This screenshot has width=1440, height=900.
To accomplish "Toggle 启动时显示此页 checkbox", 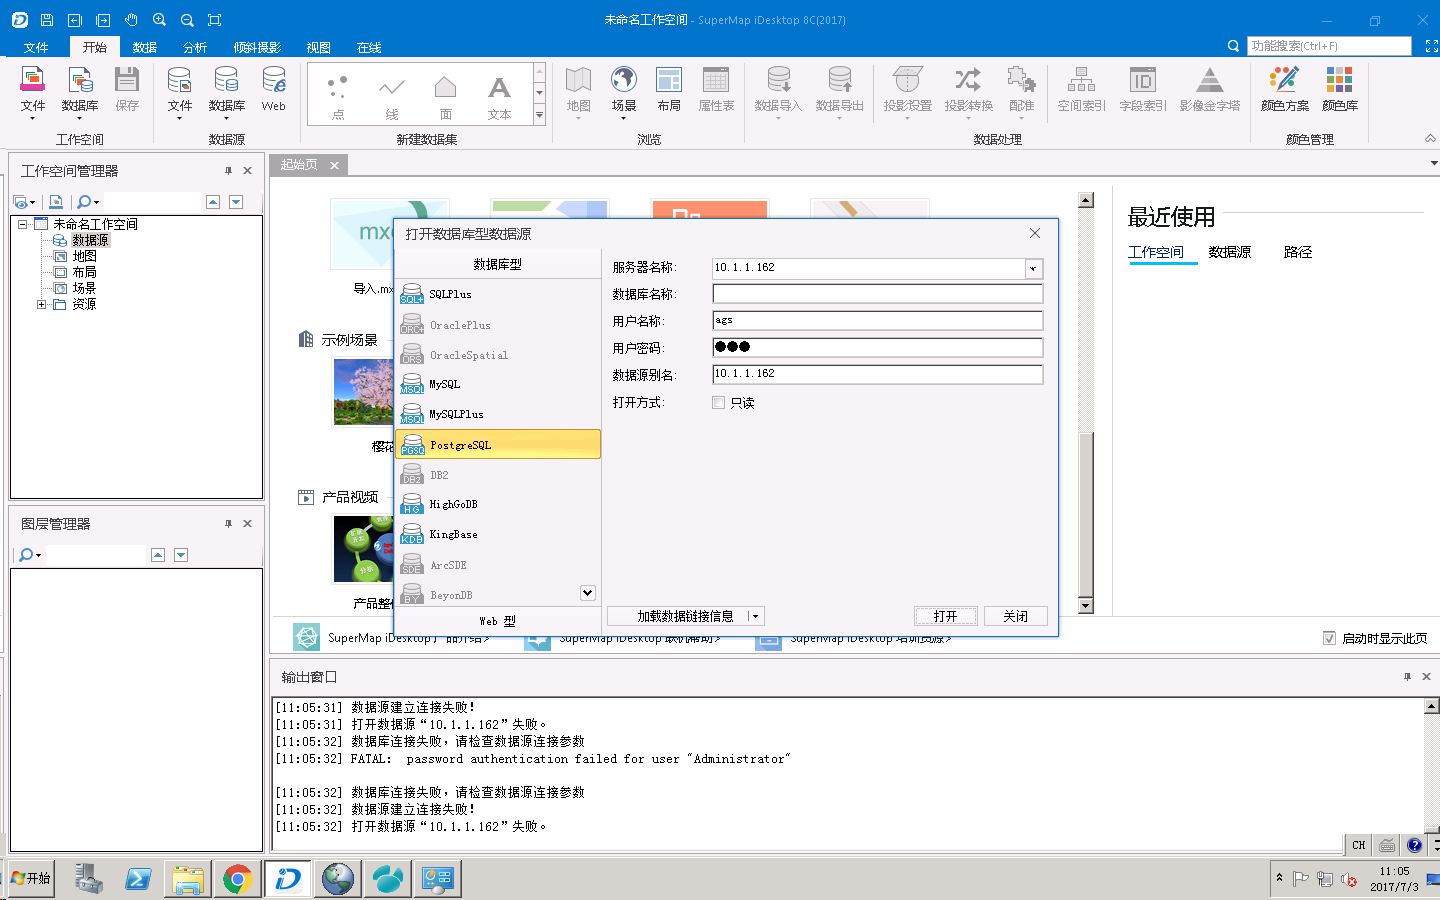I will click(1329, 638).
